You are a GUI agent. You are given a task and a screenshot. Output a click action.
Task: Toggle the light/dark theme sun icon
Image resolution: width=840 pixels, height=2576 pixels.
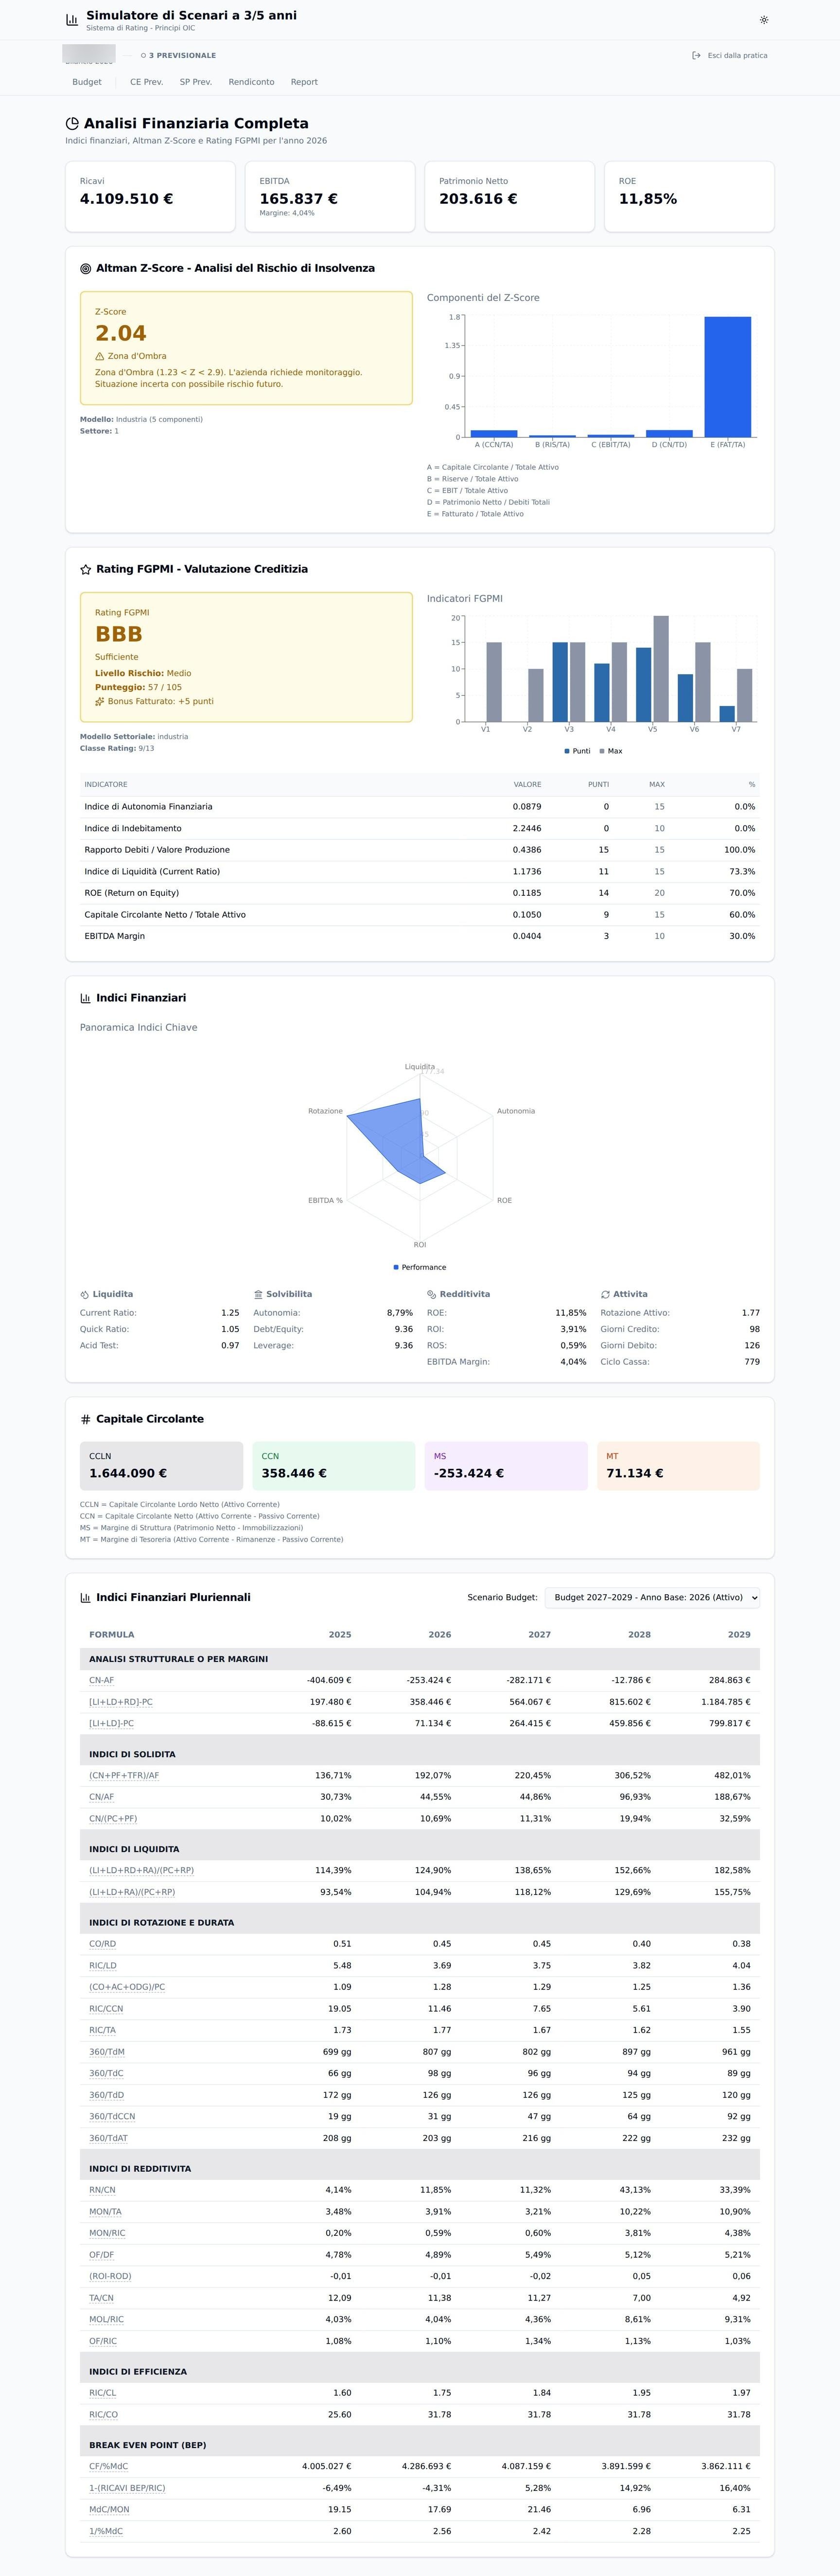[764, 20]
